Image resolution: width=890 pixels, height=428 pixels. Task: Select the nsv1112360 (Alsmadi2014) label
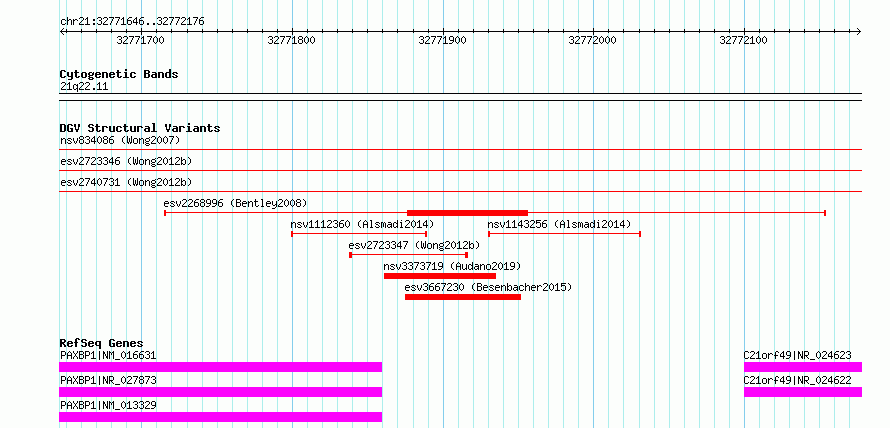point(362,224)
